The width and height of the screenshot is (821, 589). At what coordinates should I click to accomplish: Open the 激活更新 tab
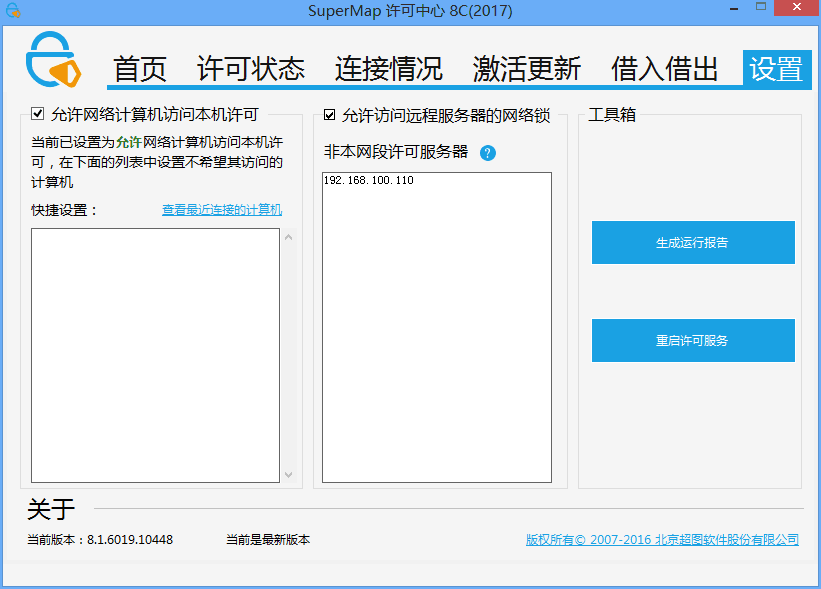pos(527,69)
